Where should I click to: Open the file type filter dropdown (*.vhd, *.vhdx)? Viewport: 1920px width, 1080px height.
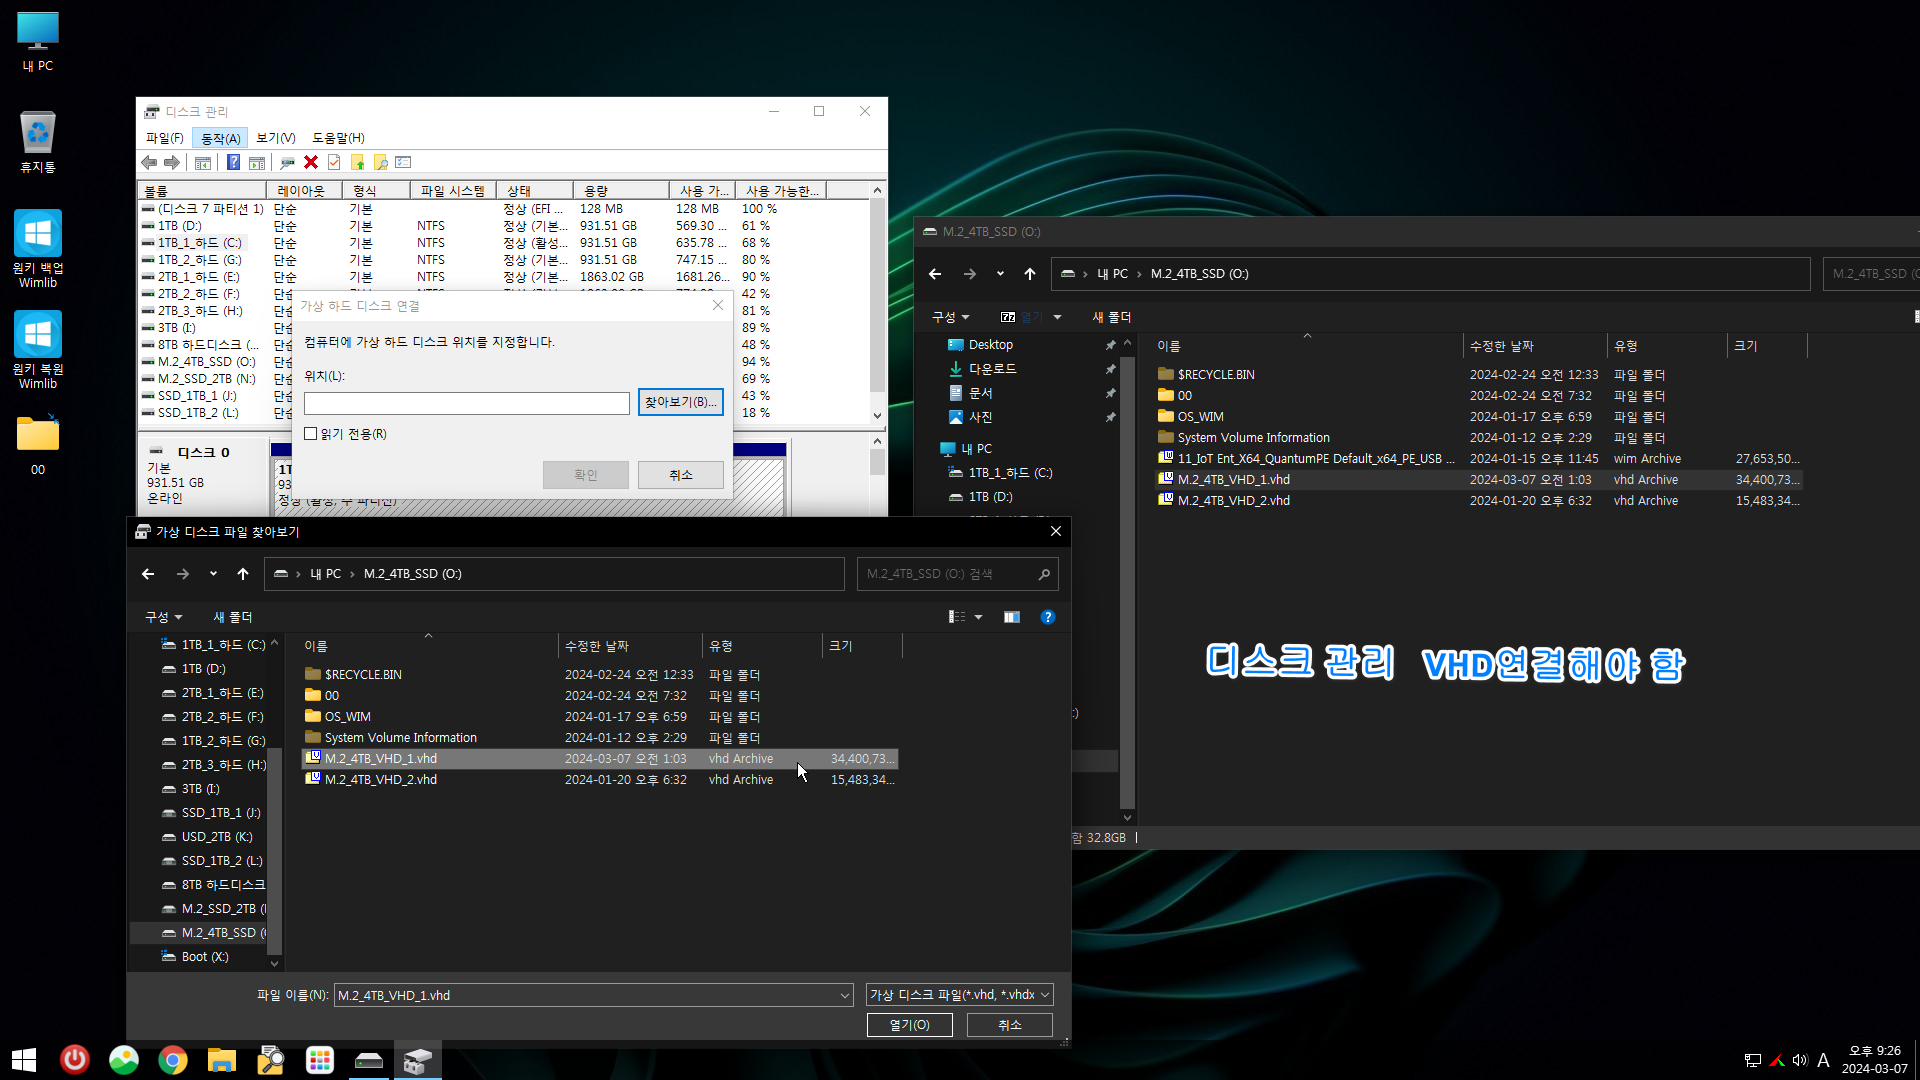(959, 995)
